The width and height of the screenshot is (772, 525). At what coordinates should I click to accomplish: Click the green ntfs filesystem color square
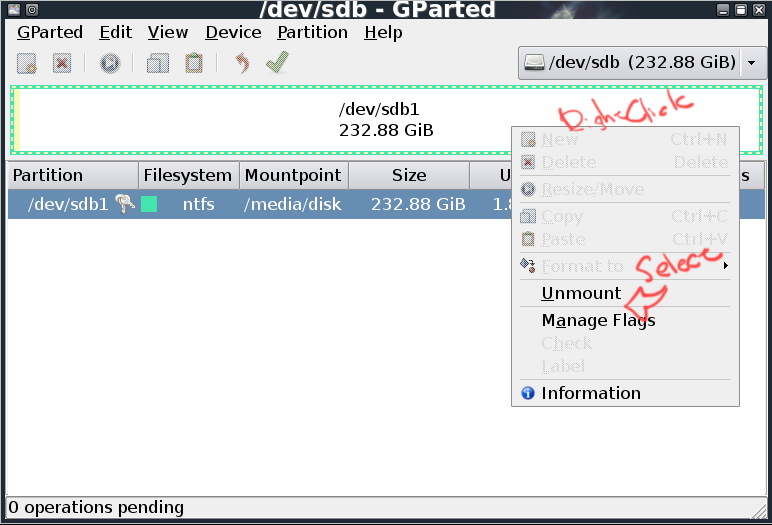[149, 204]
